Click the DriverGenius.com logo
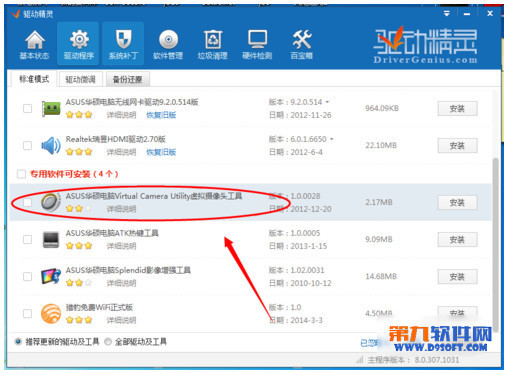Image resolution: width=508 pixels, height=373 pixels. [426, 46]
